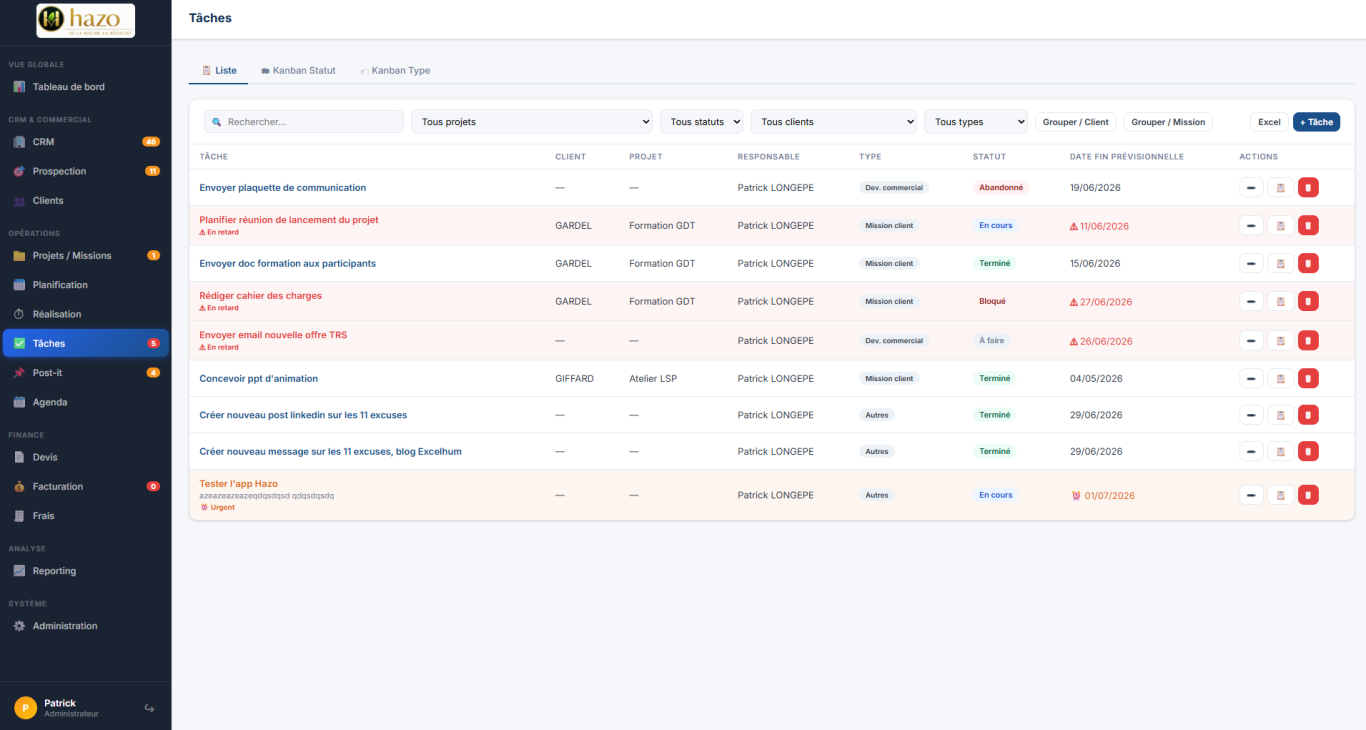Open clipboard icon for Rédiger cahier des charges
Viewport: 1366px width, 730px height.
pos(1280,301)
